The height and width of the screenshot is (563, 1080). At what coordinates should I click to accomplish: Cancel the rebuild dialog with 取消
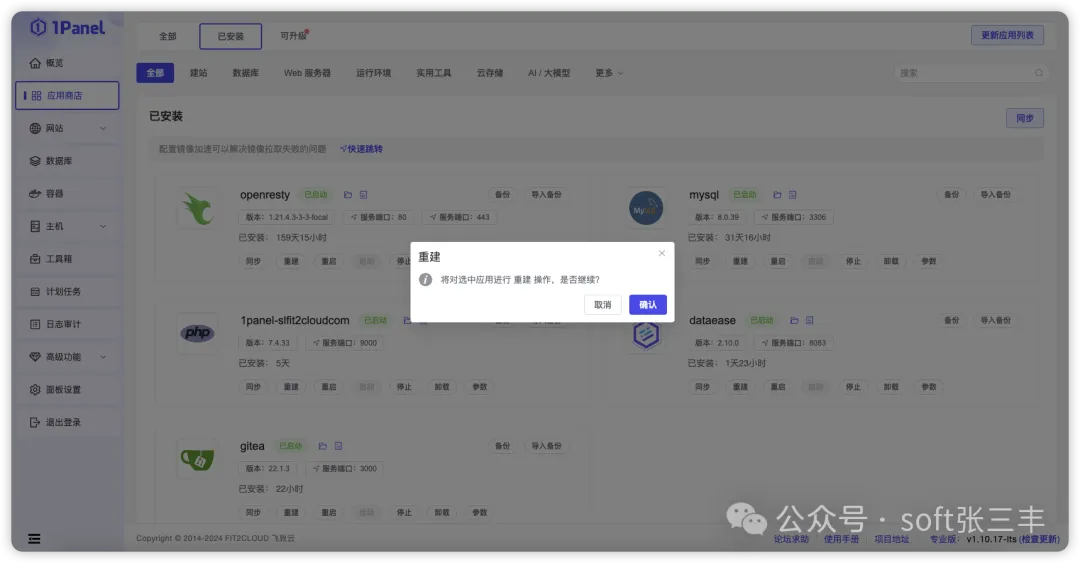(603, 305)
